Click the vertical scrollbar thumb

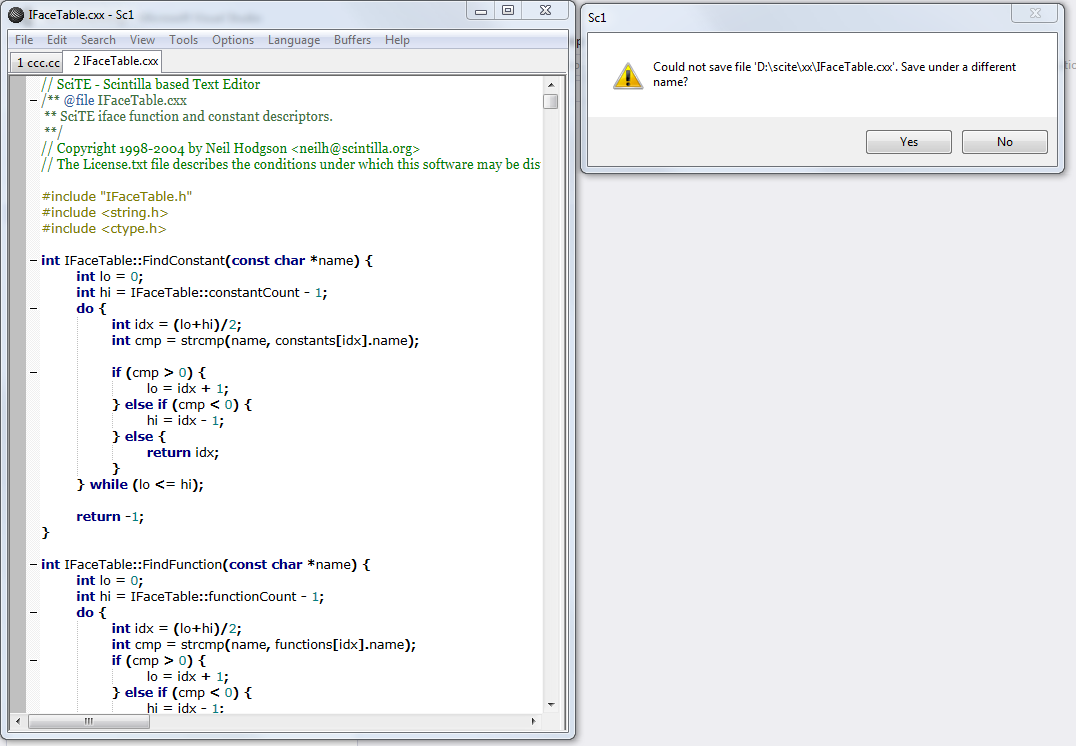(x=551, y=101)
